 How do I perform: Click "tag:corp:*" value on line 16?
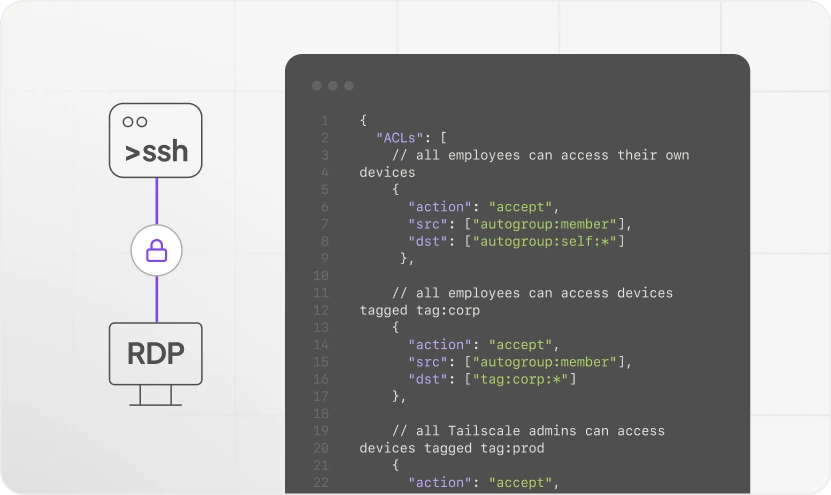(520, 379)
